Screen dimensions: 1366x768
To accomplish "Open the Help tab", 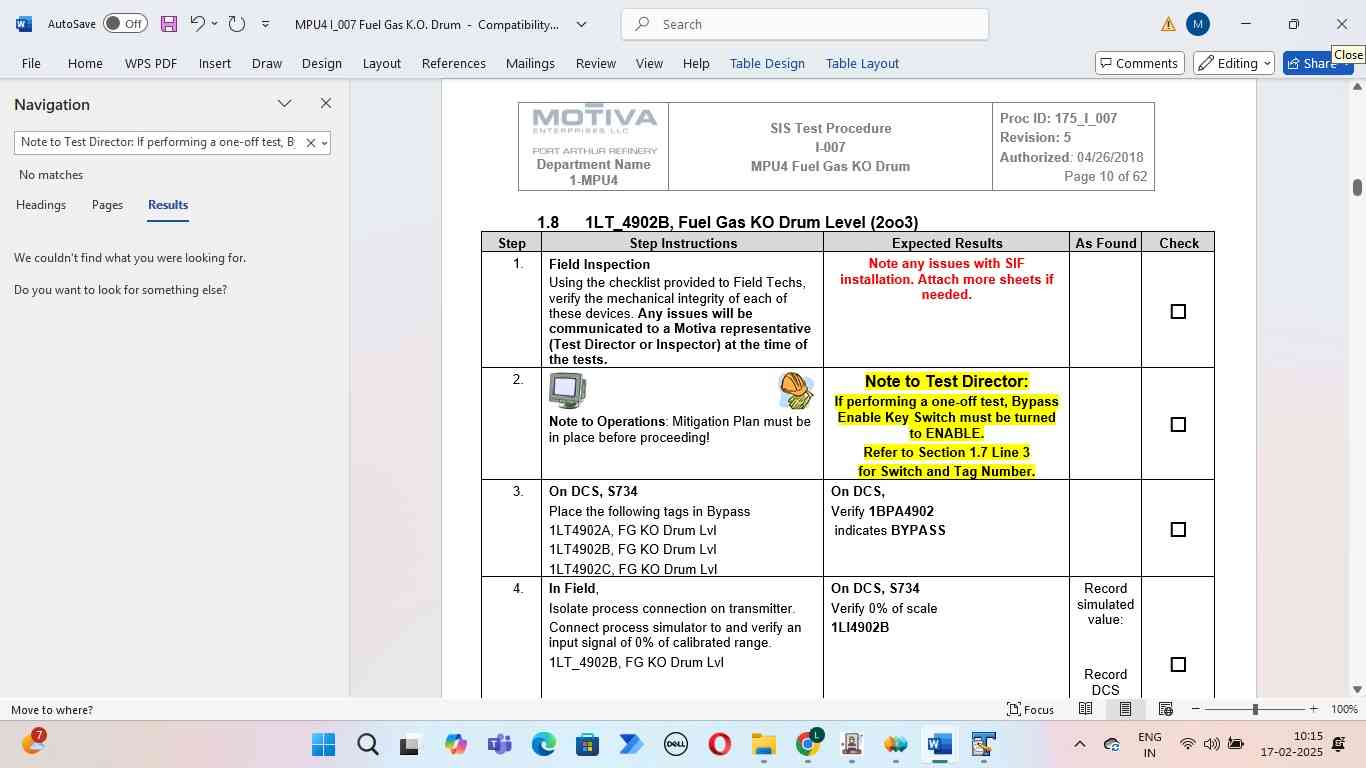I will pos(696,63).
